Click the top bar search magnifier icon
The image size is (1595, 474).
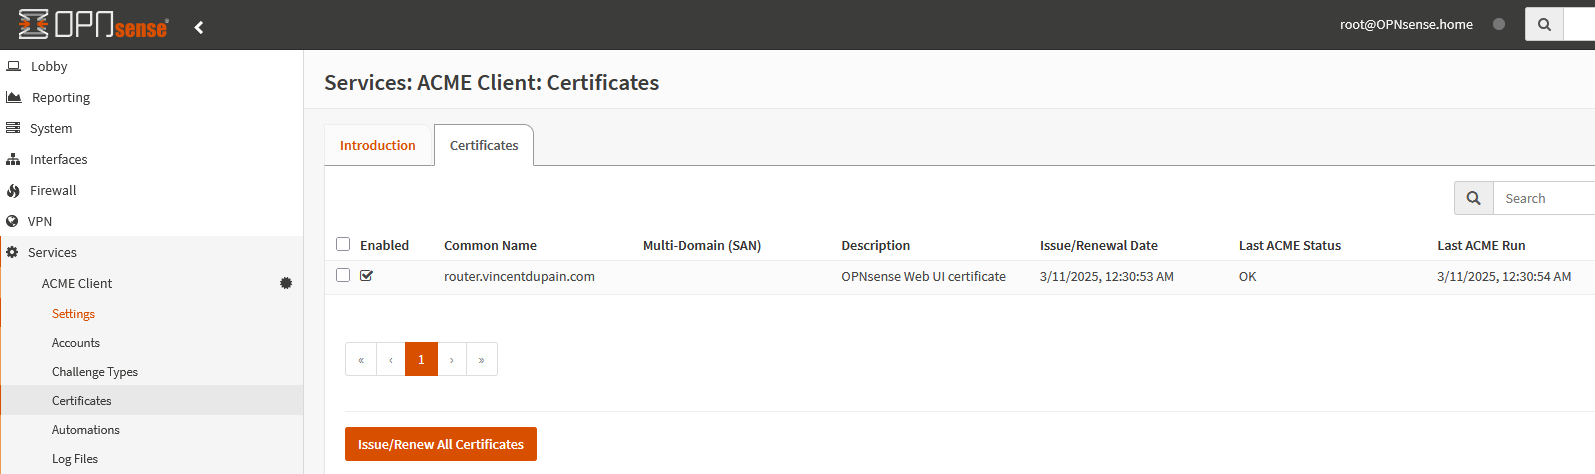tap(1544, 25)
